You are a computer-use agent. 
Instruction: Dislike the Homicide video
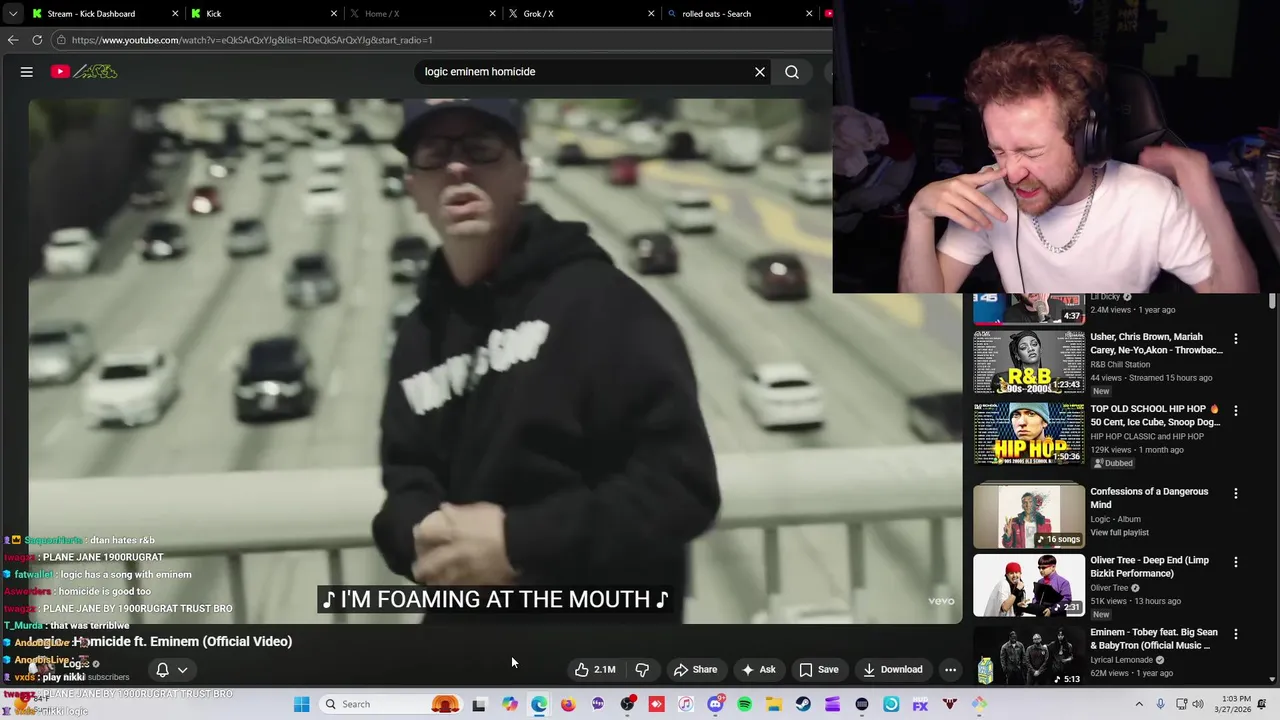click(643, 670)
